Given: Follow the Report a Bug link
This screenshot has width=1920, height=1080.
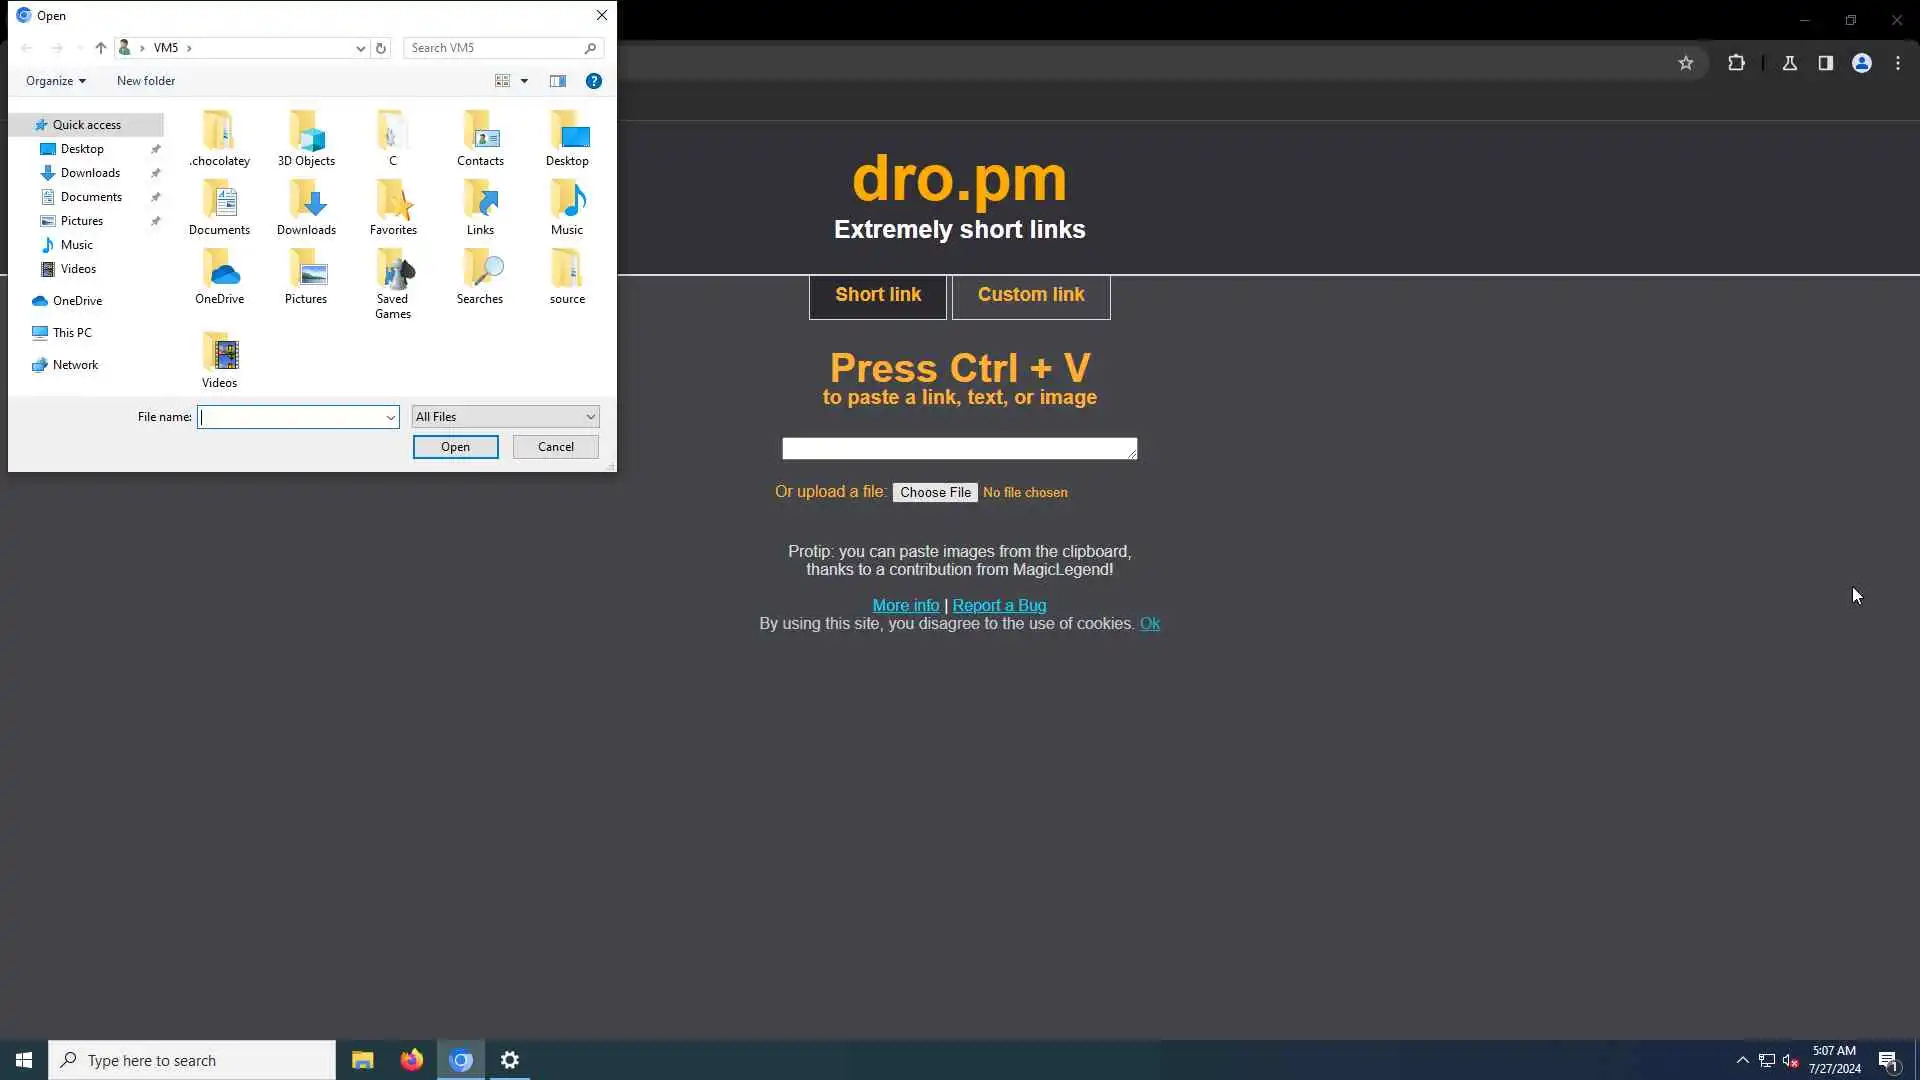Looking at the screenshot, I should coord(999,605).
